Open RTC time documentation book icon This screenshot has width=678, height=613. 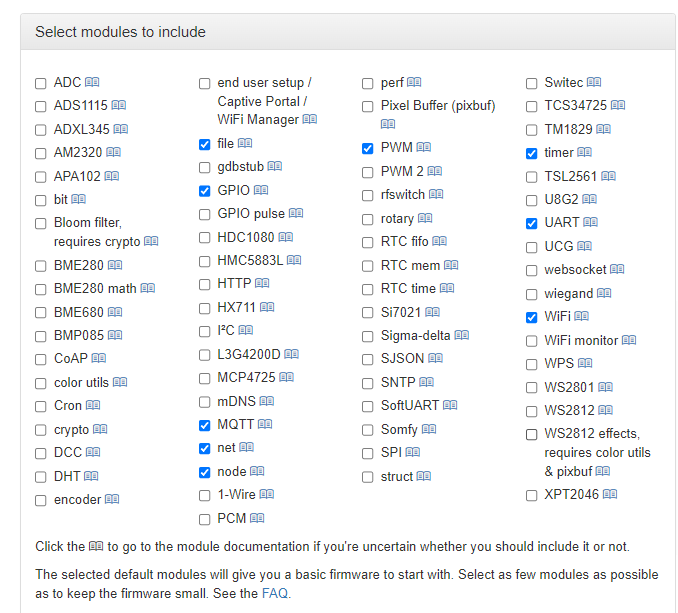coord(447,288)
